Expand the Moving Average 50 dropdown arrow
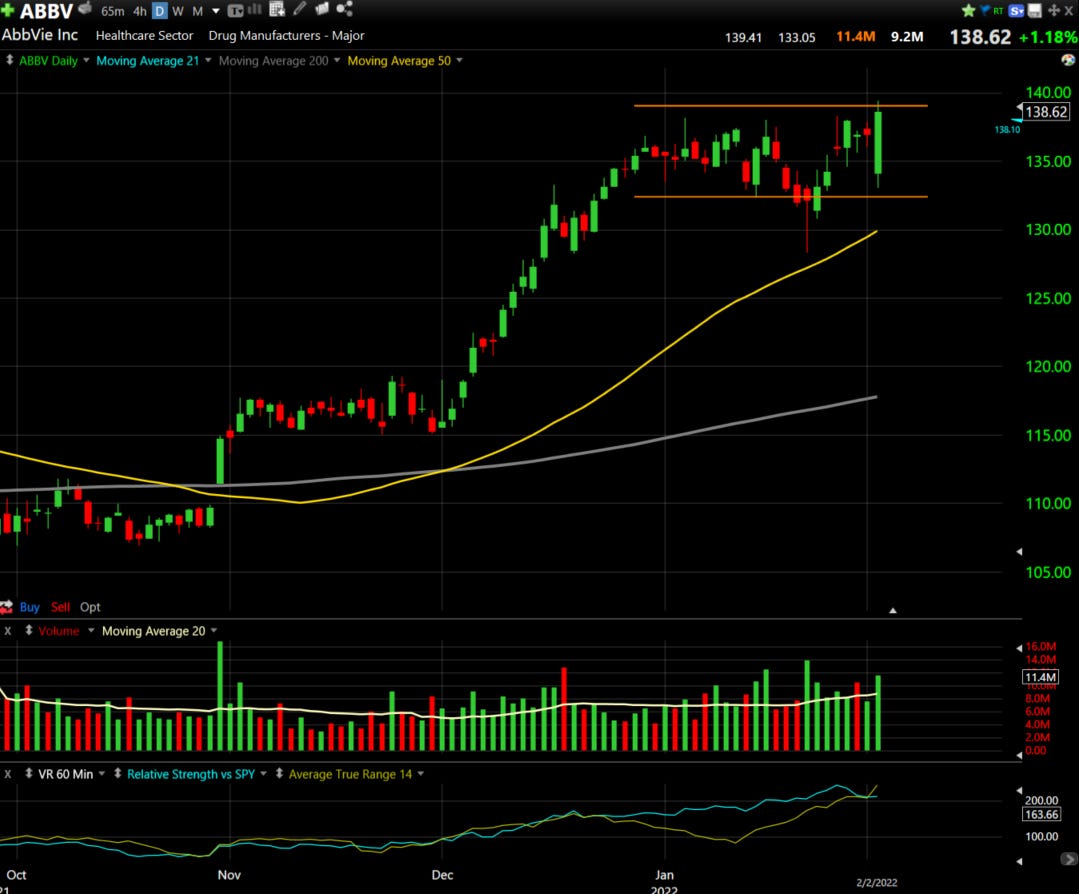 coord(459,61)
